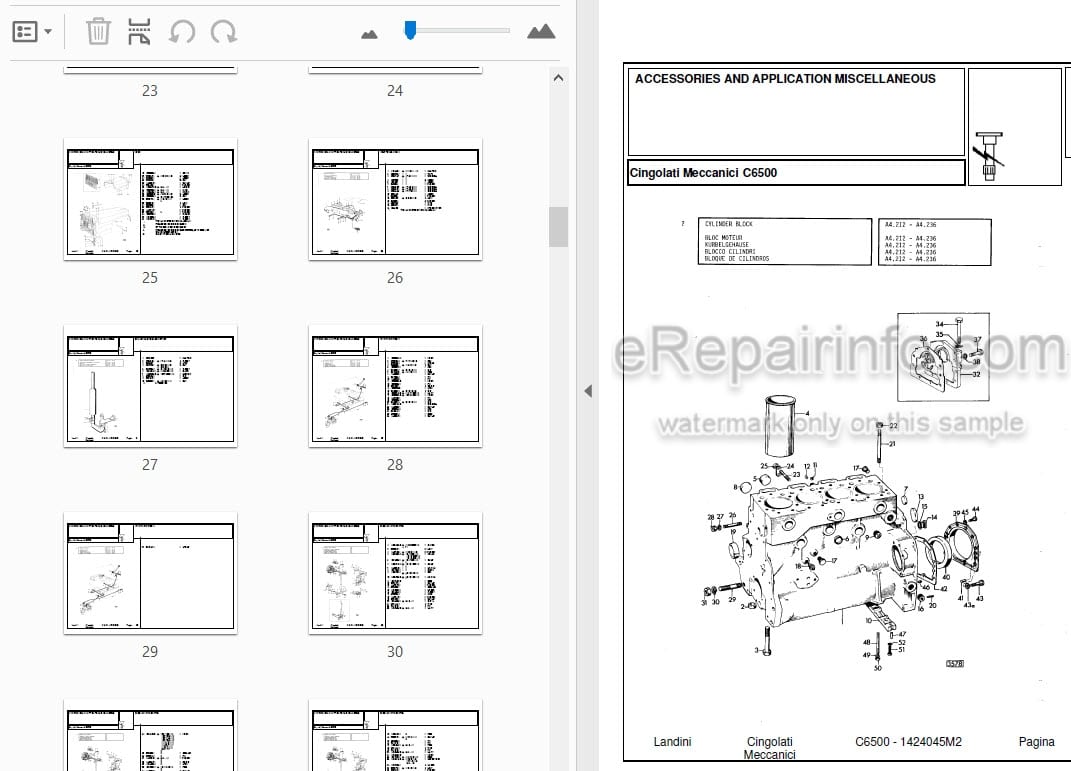Viewport: 1071px width, 771px height.
Task: Enlarge thumbnails with large mountain icon
Action: point(541,31)
